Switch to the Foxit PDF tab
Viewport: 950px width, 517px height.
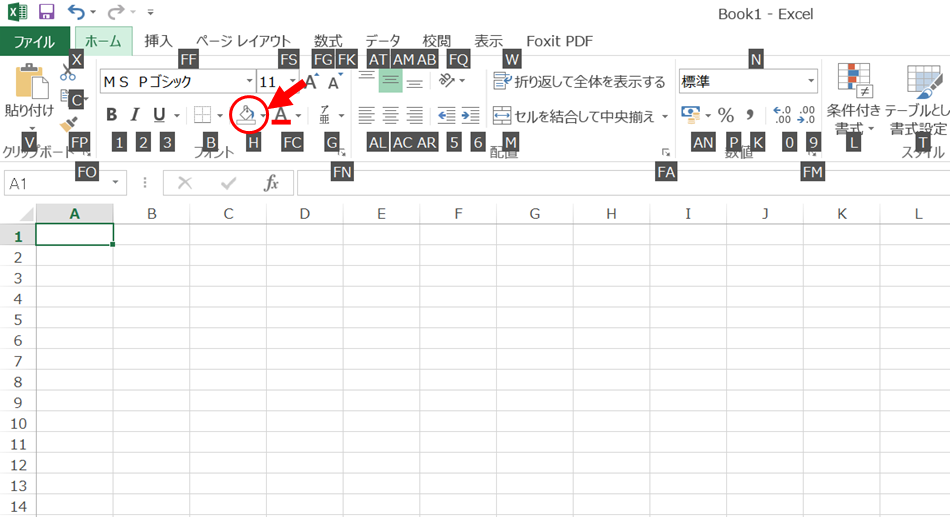pos(559,41)
